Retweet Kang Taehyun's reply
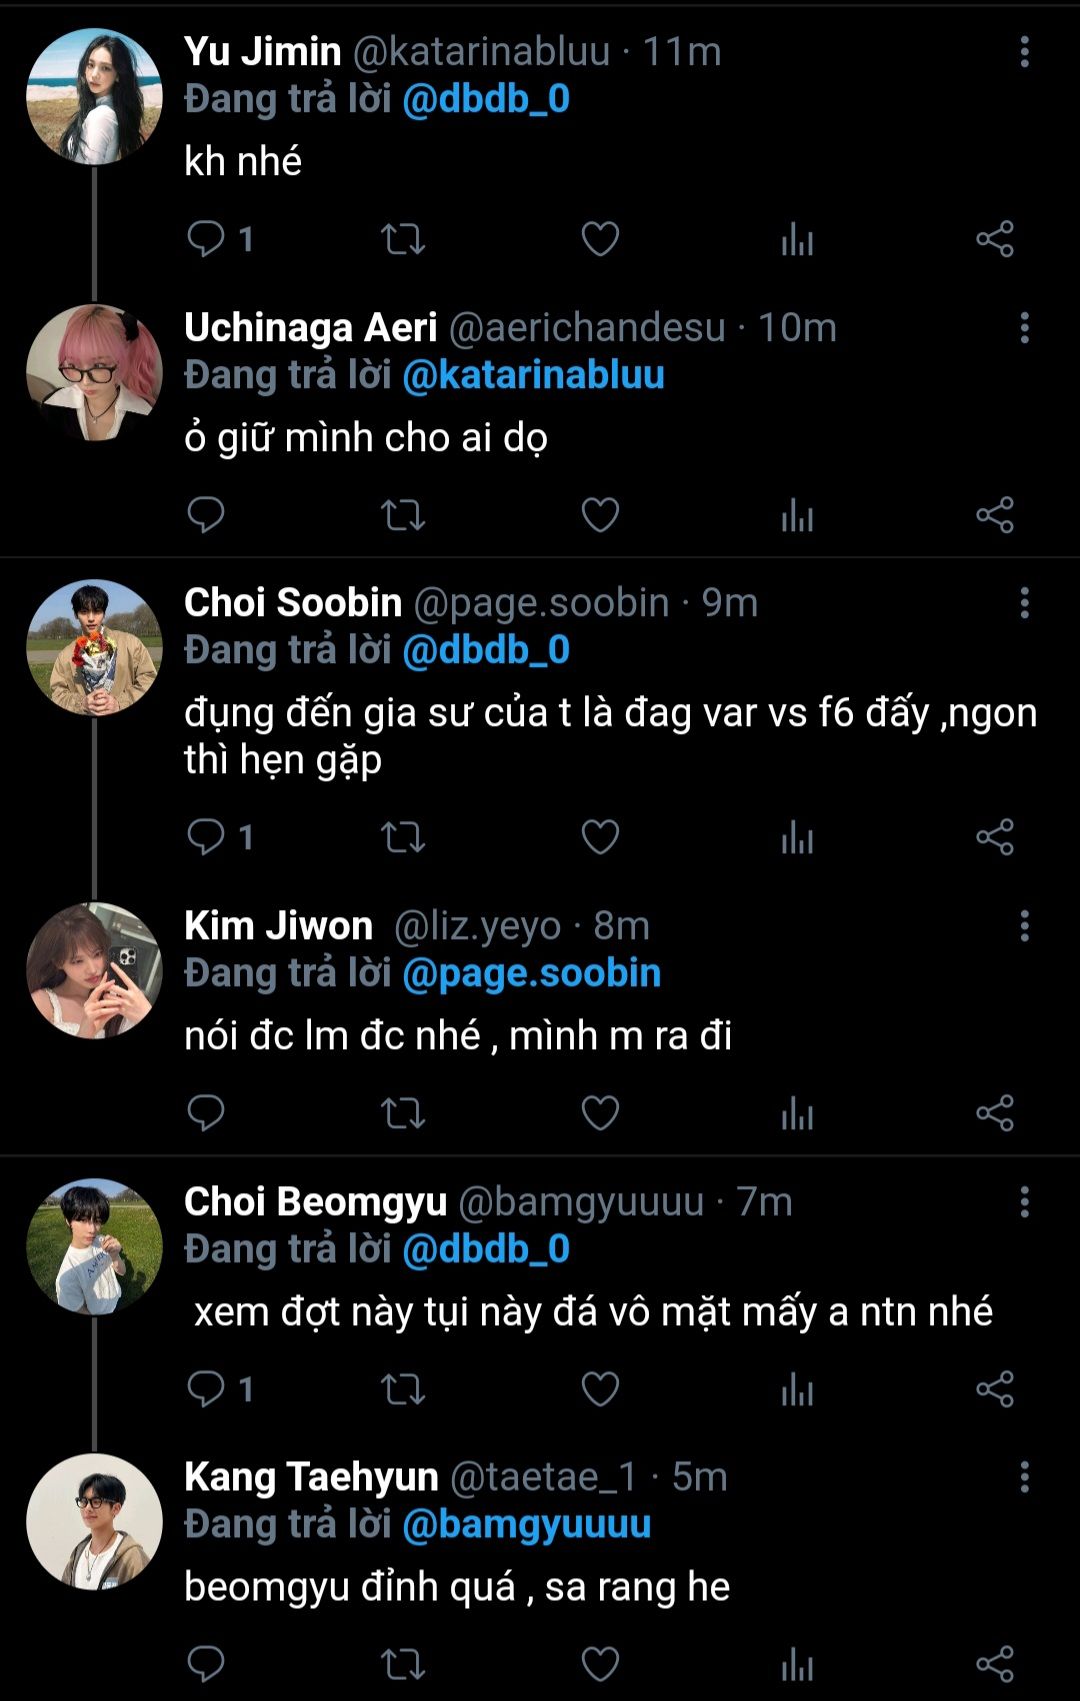 click(403, 1664)
